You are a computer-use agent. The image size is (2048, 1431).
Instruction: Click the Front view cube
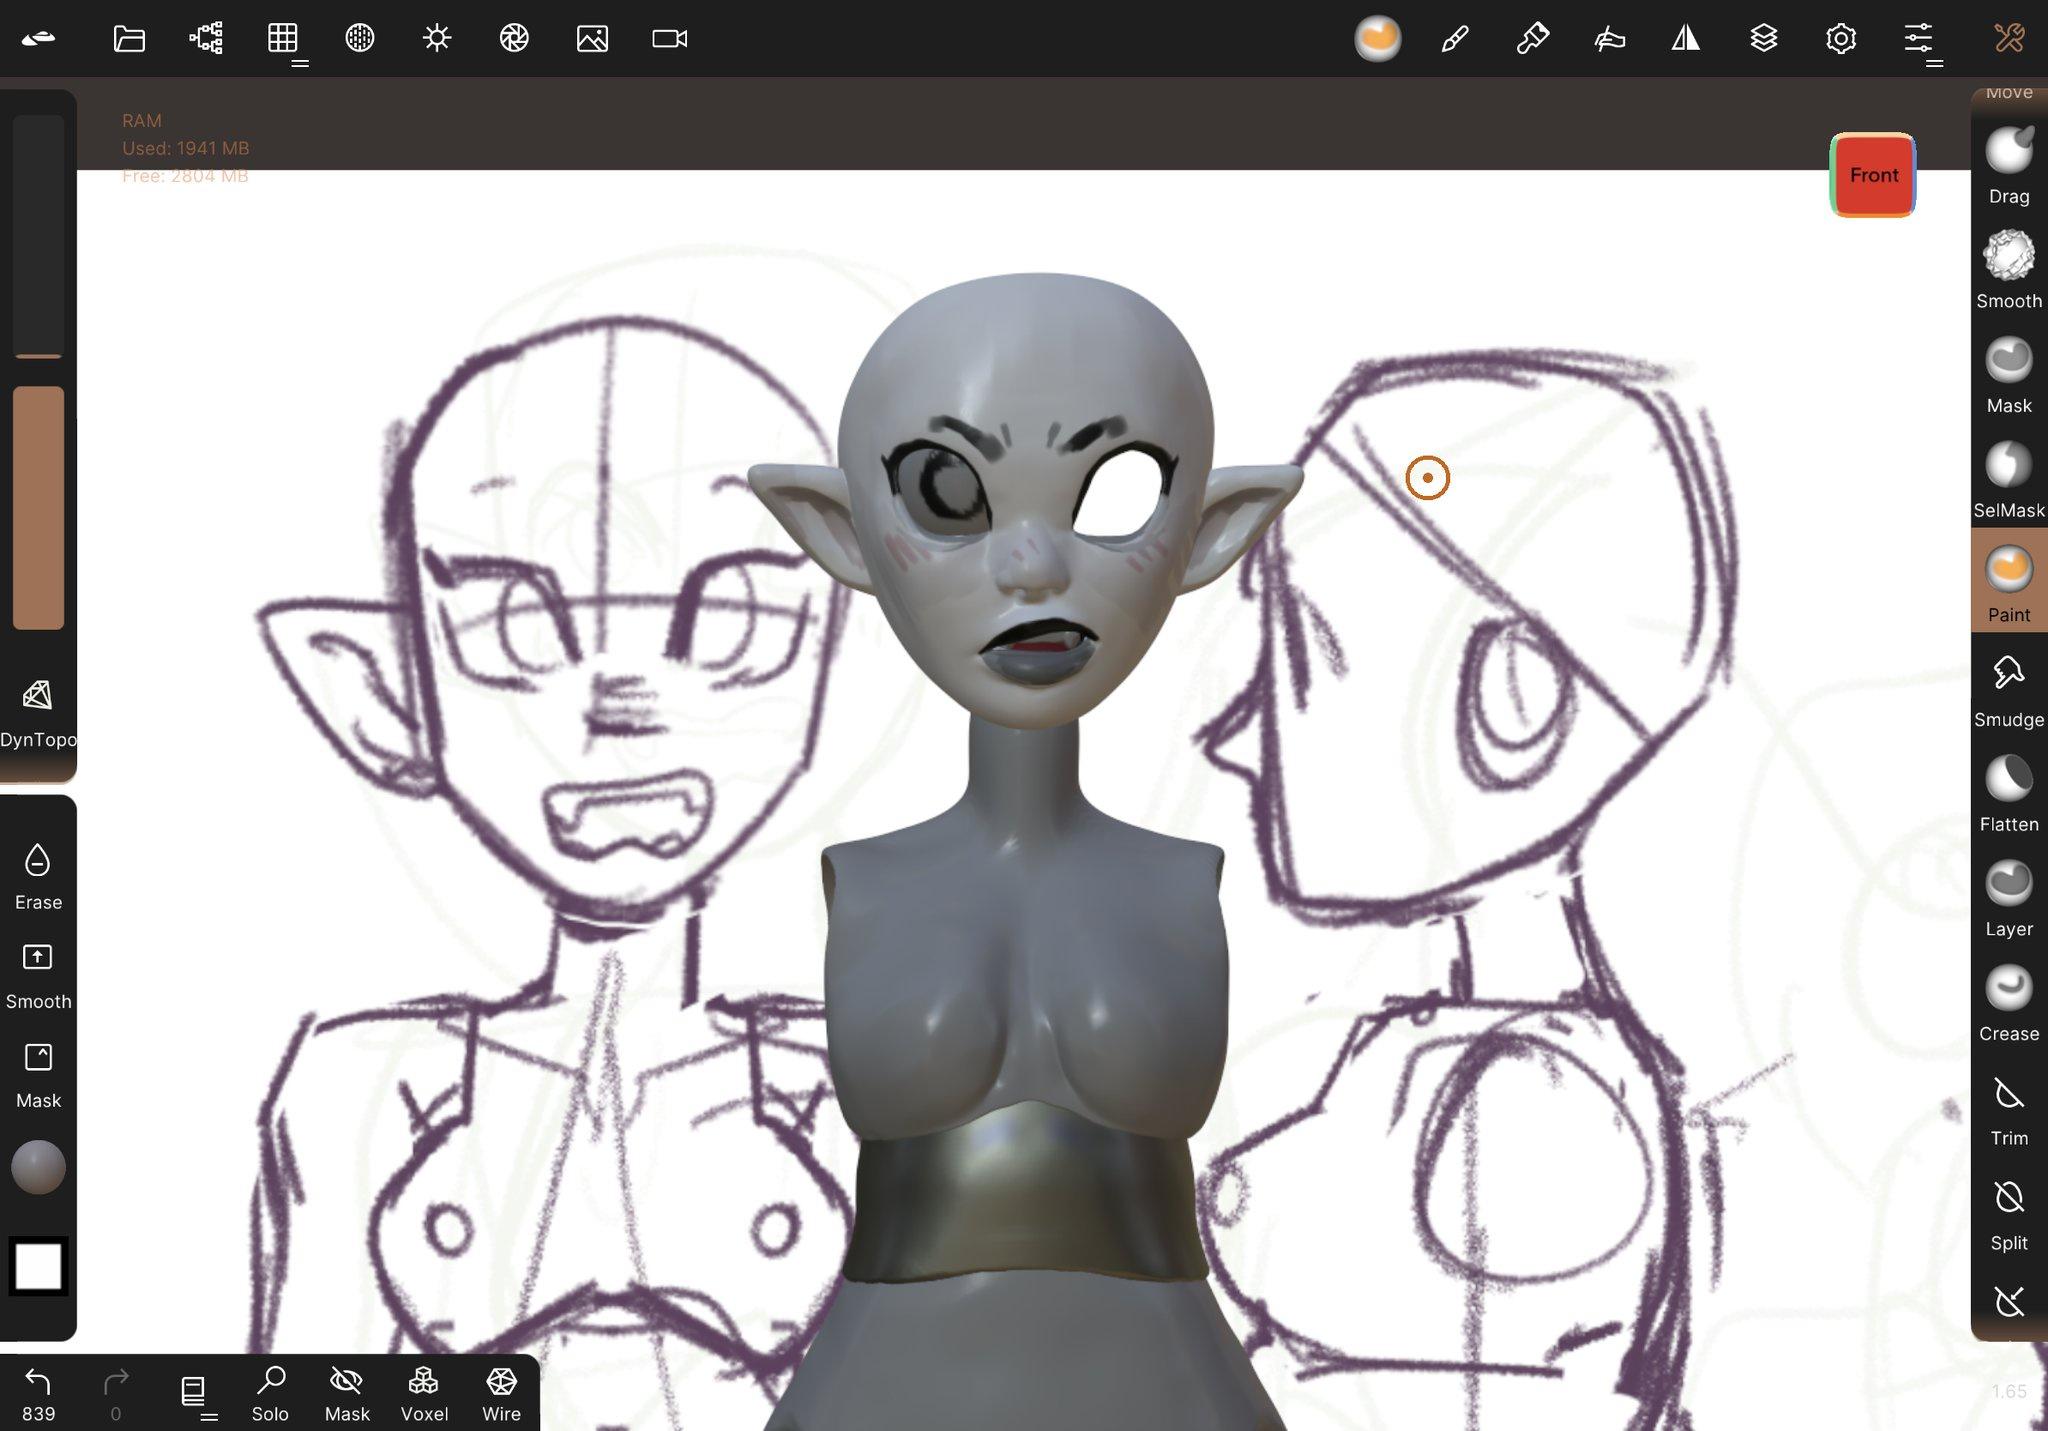[1873, 175]
